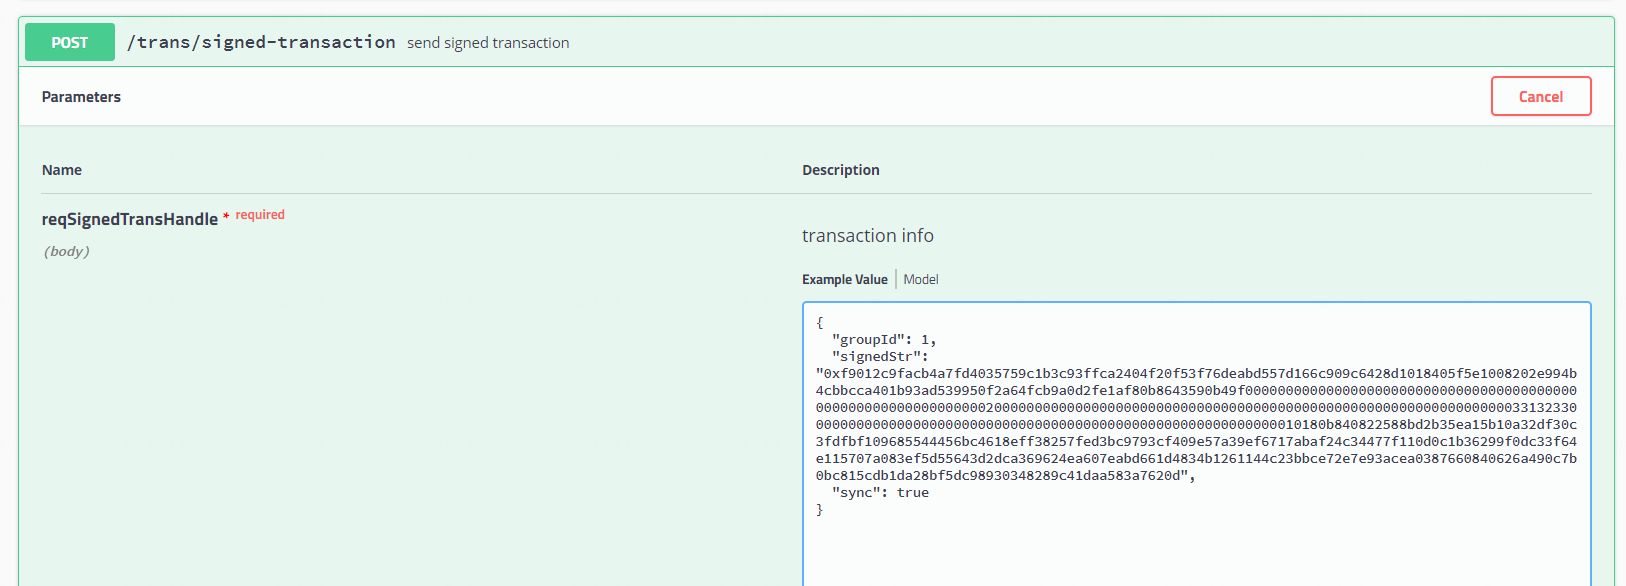Click the closing brace in JSON body
1626x586 pixels.
pos(820,510)
